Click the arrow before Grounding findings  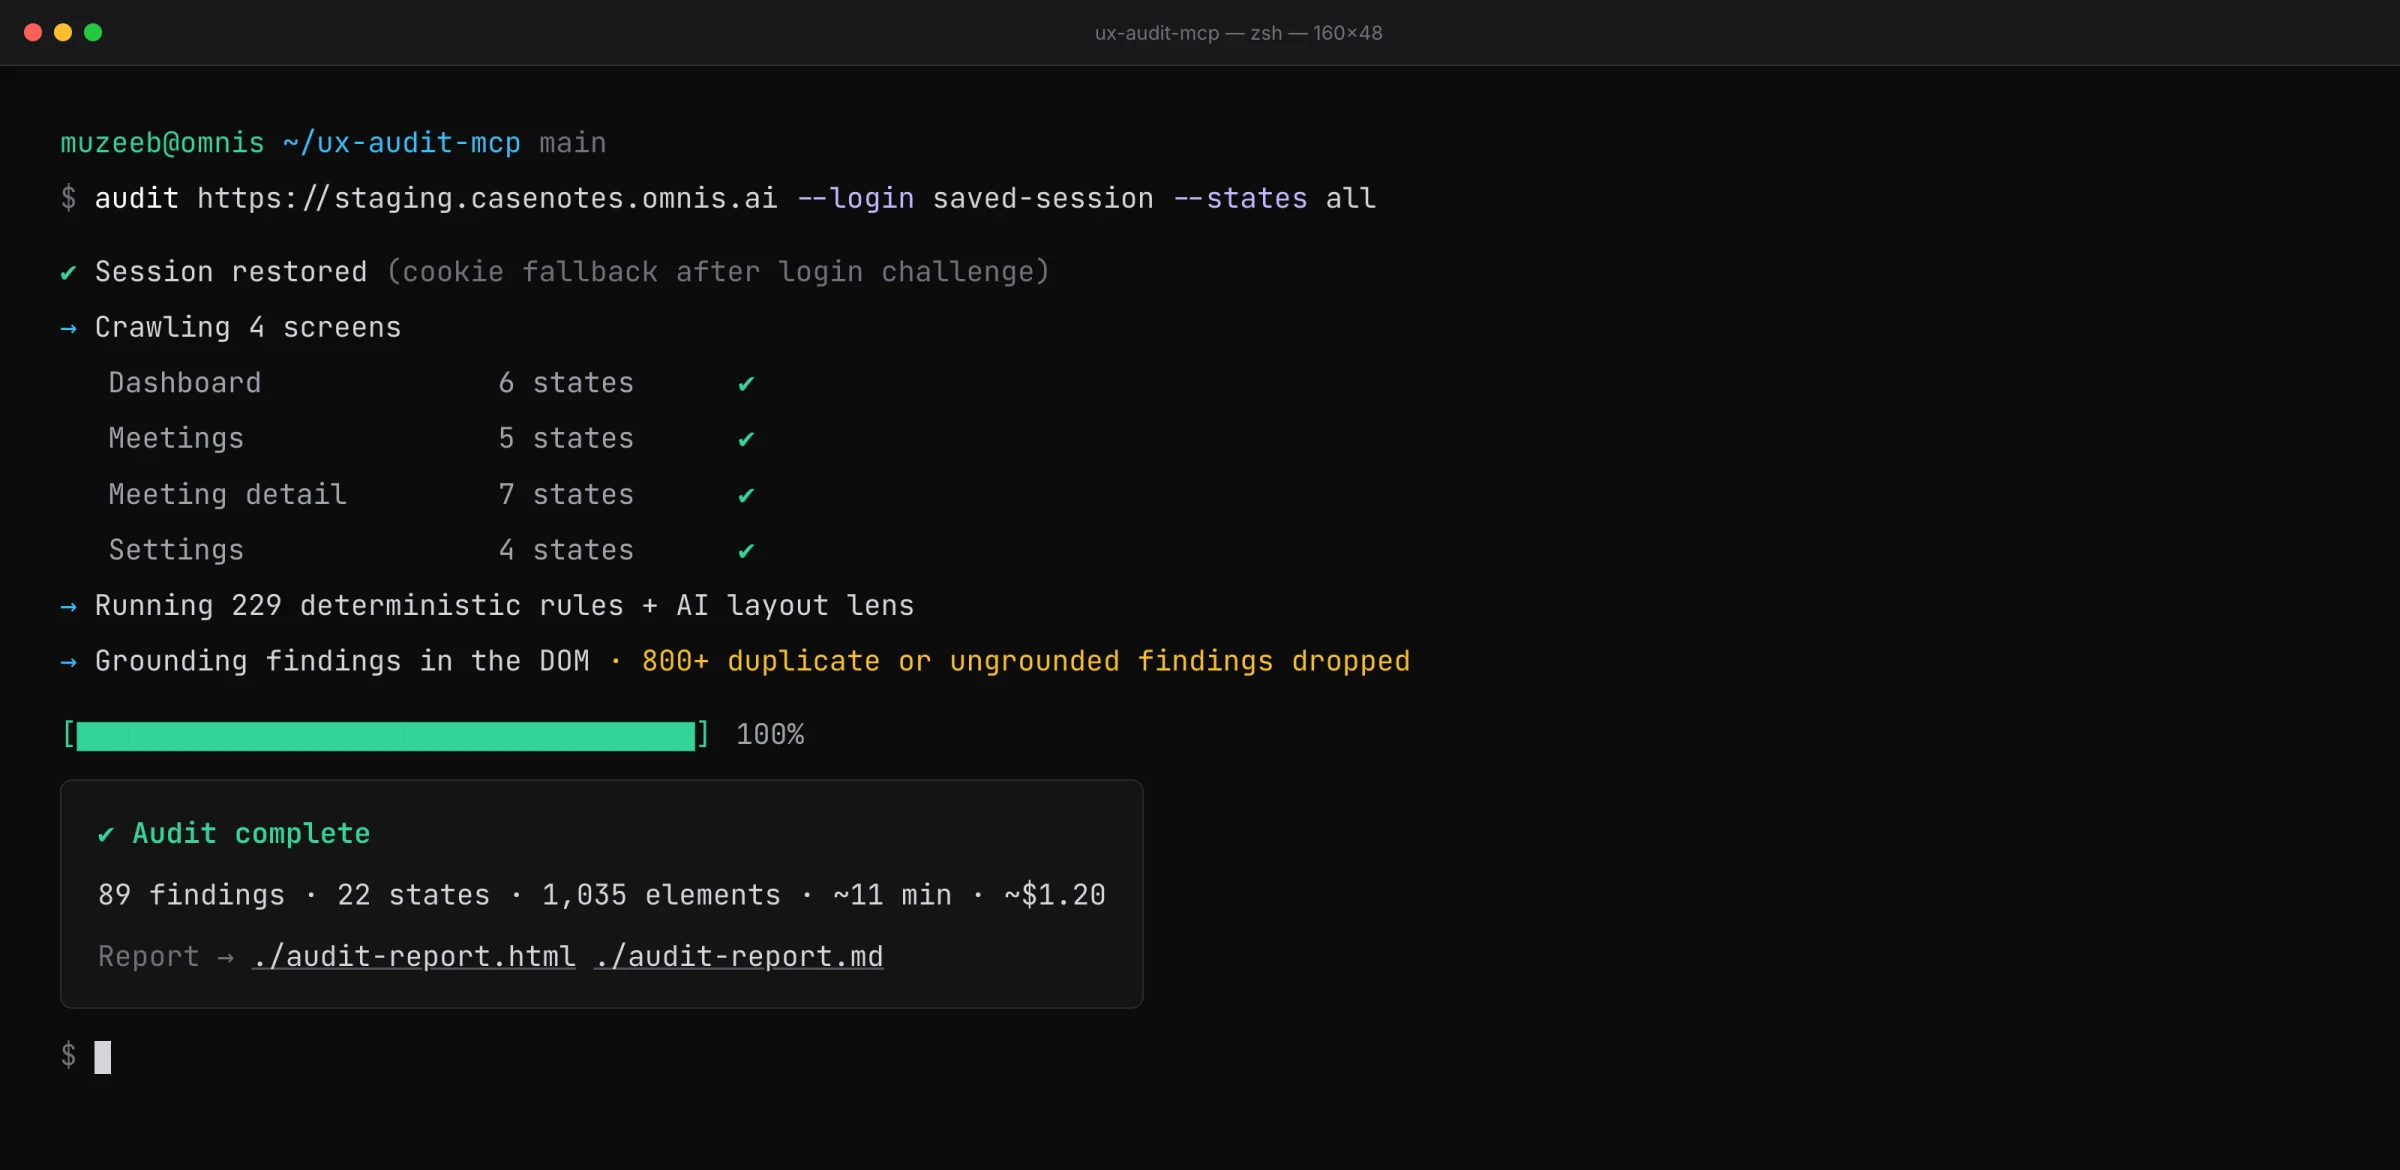pos(68,662)
